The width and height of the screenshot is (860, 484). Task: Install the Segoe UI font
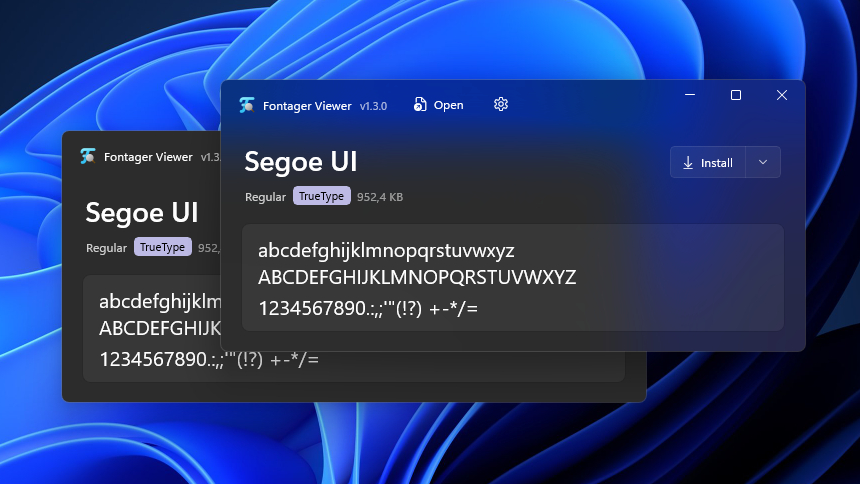[708, 162]
